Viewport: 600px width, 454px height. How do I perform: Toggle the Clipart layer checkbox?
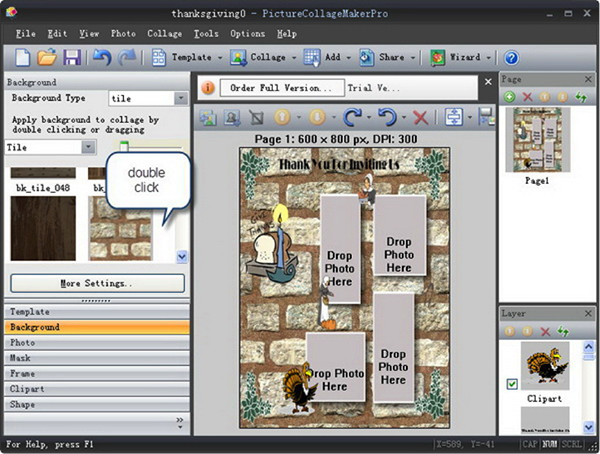tap(512, 383)
